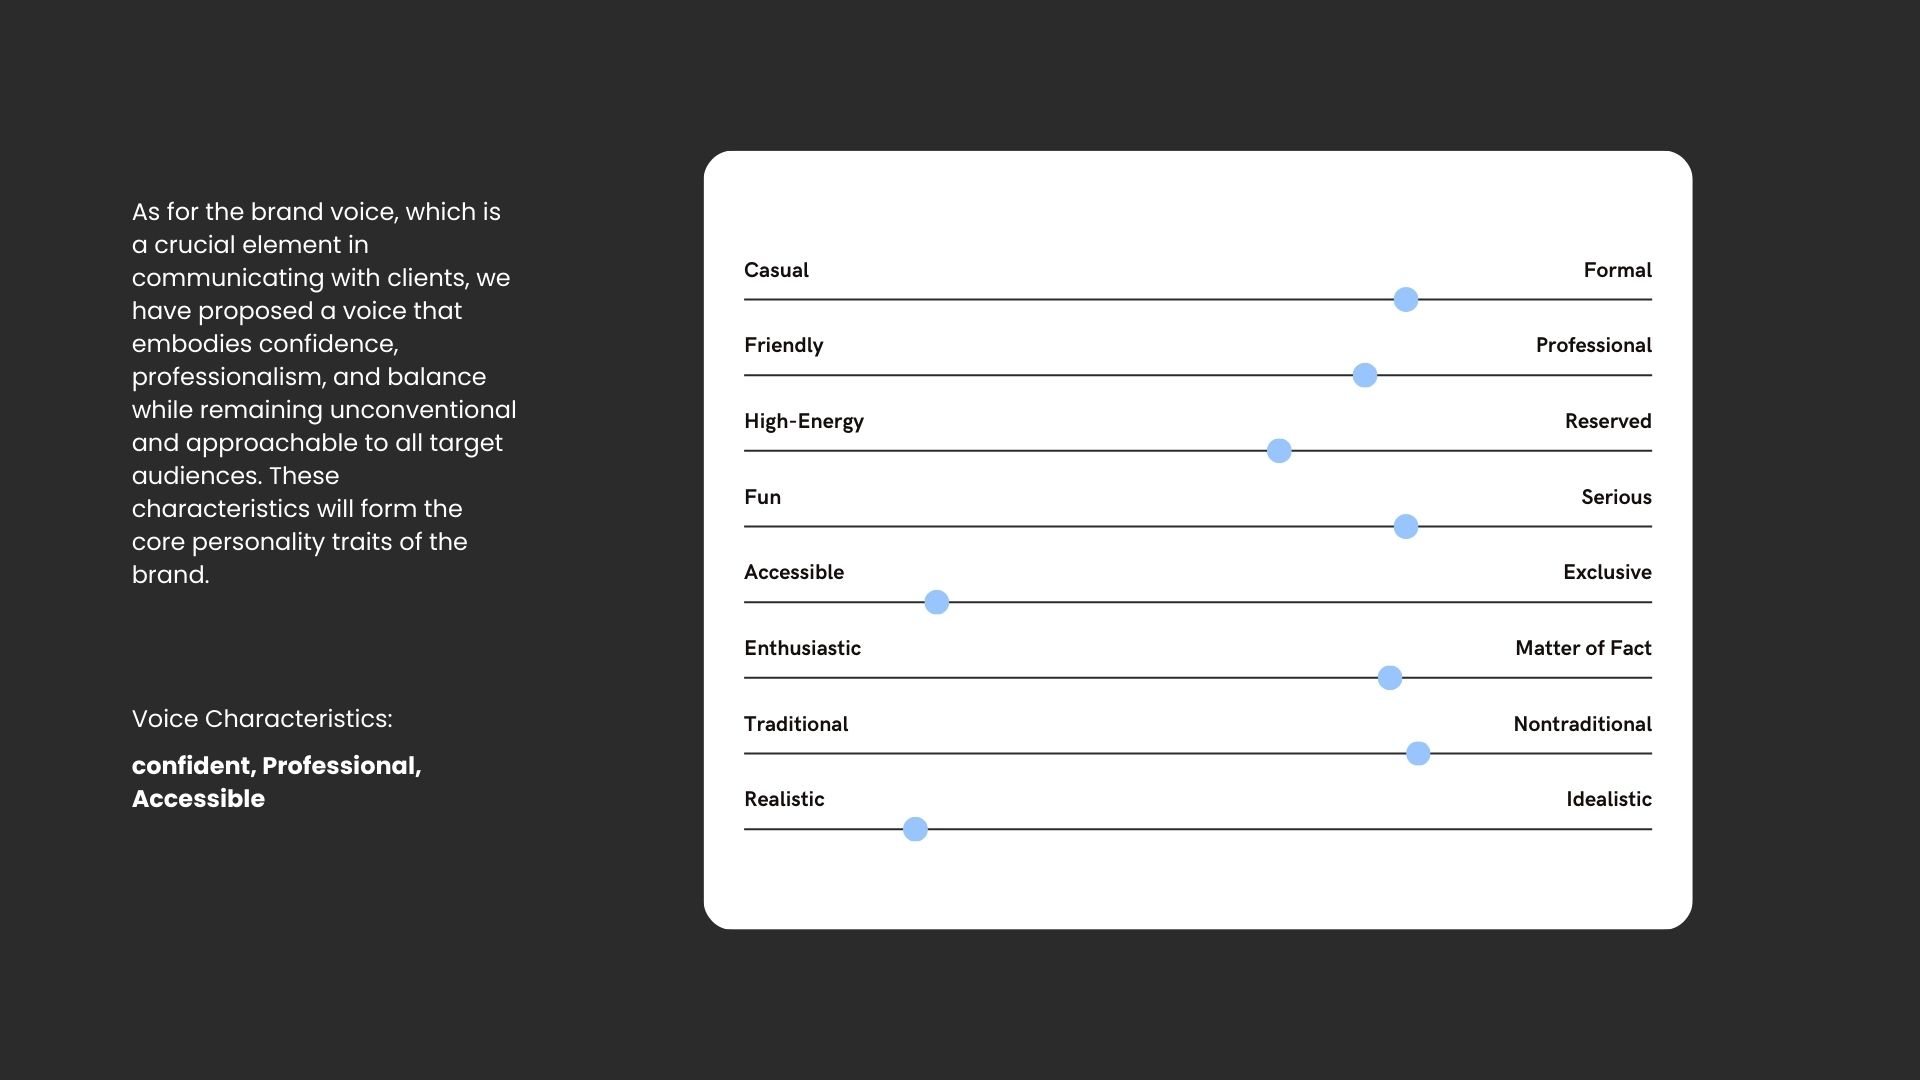Click the Friendly–Professional slider knob
The width and height of the screenshot is (1920, 1080).
tap(1364, 375)
